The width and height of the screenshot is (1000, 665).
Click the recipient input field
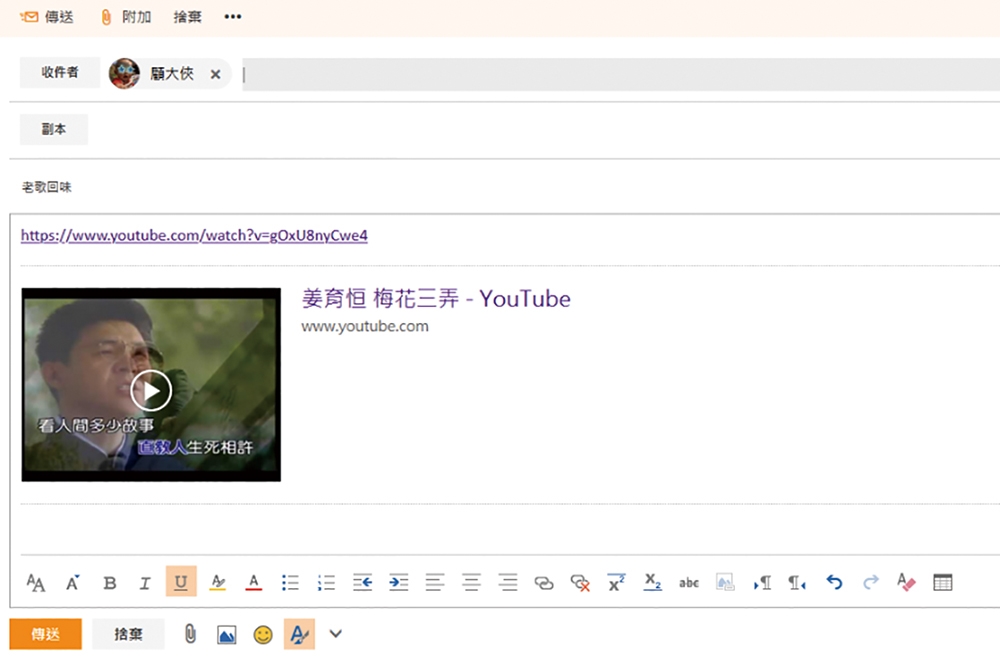click(621, 75)
